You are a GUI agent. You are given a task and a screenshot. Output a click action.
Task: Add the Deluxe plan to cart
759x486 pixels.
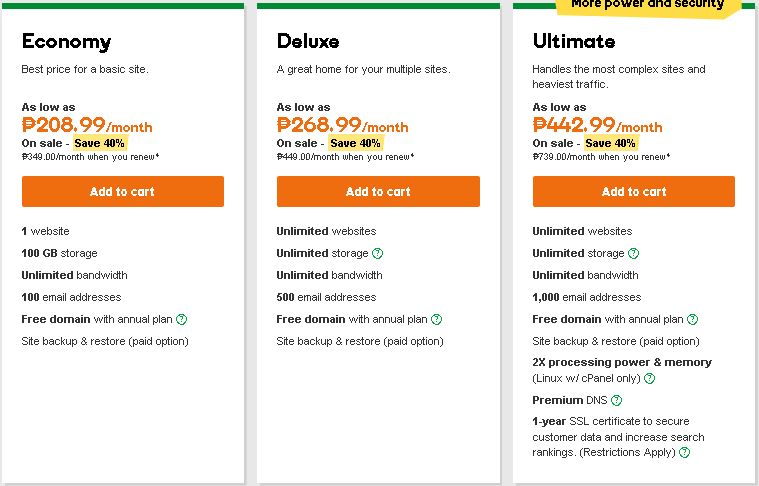(378, 192)
